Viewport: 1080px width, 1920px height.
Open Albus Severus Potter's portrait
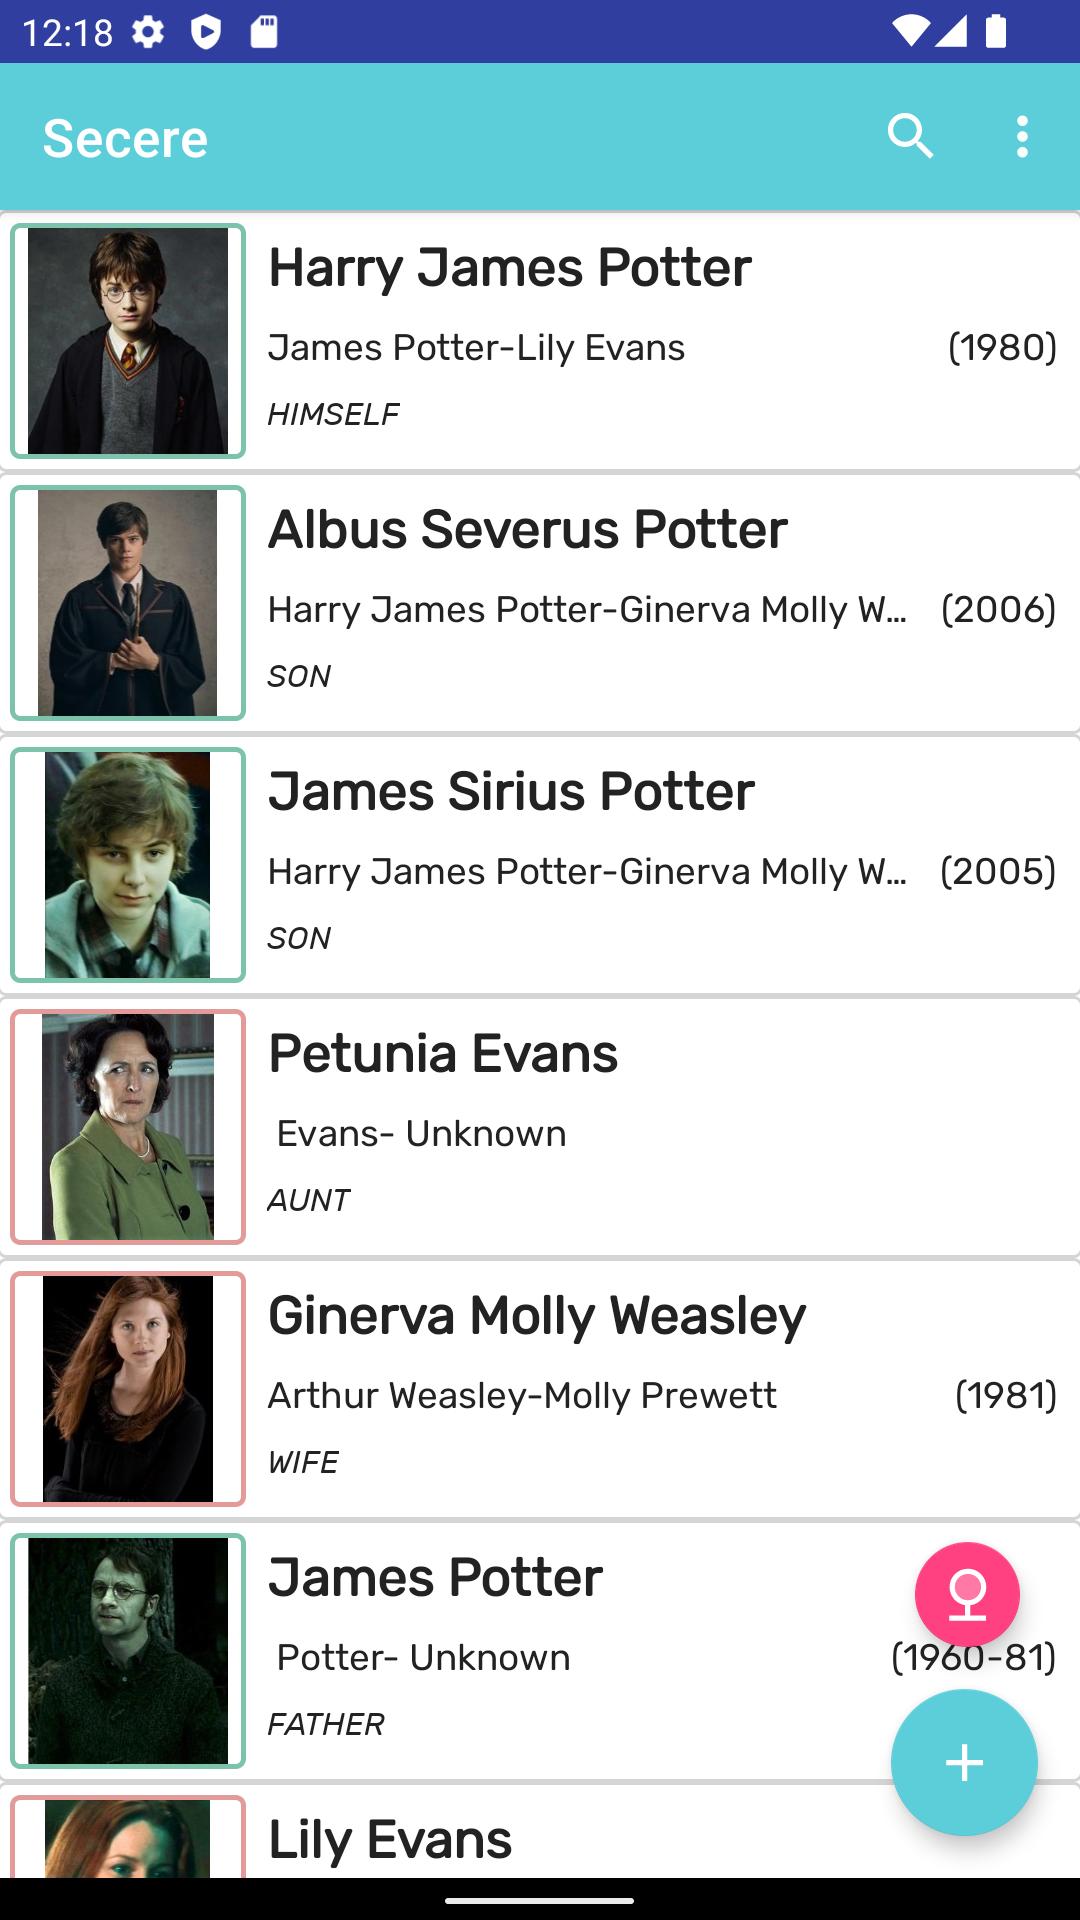128,603
